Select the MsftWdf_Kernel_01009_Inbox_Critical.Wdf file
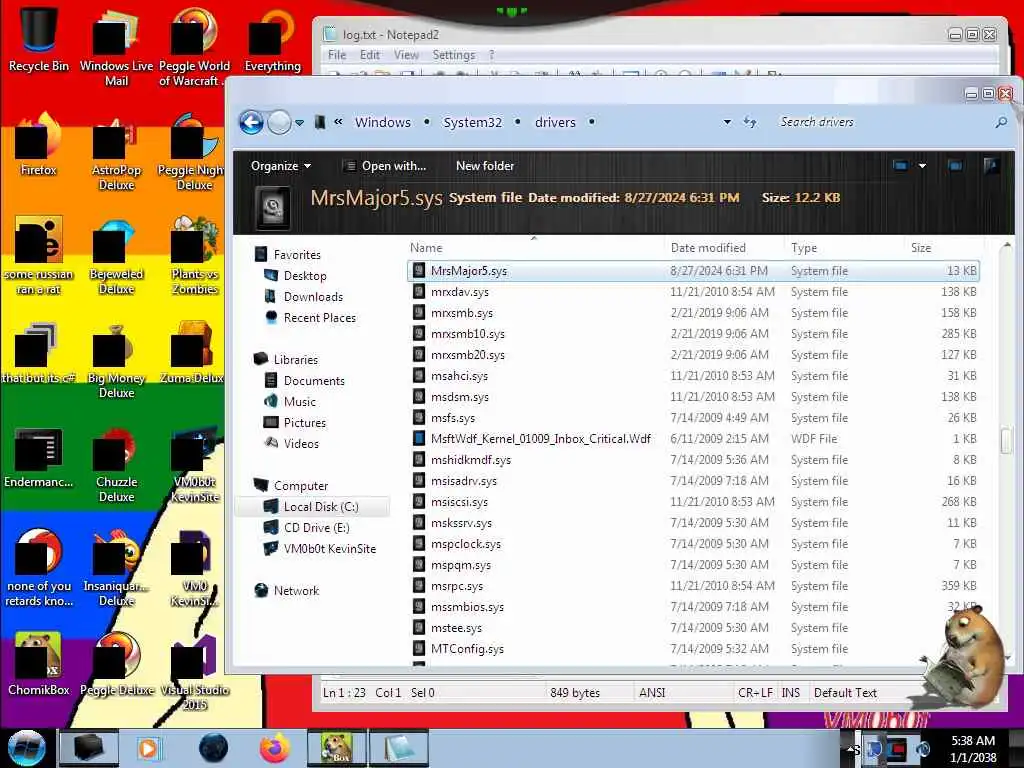Viewport: 1024px width, 768px height. tap(540, 438)
